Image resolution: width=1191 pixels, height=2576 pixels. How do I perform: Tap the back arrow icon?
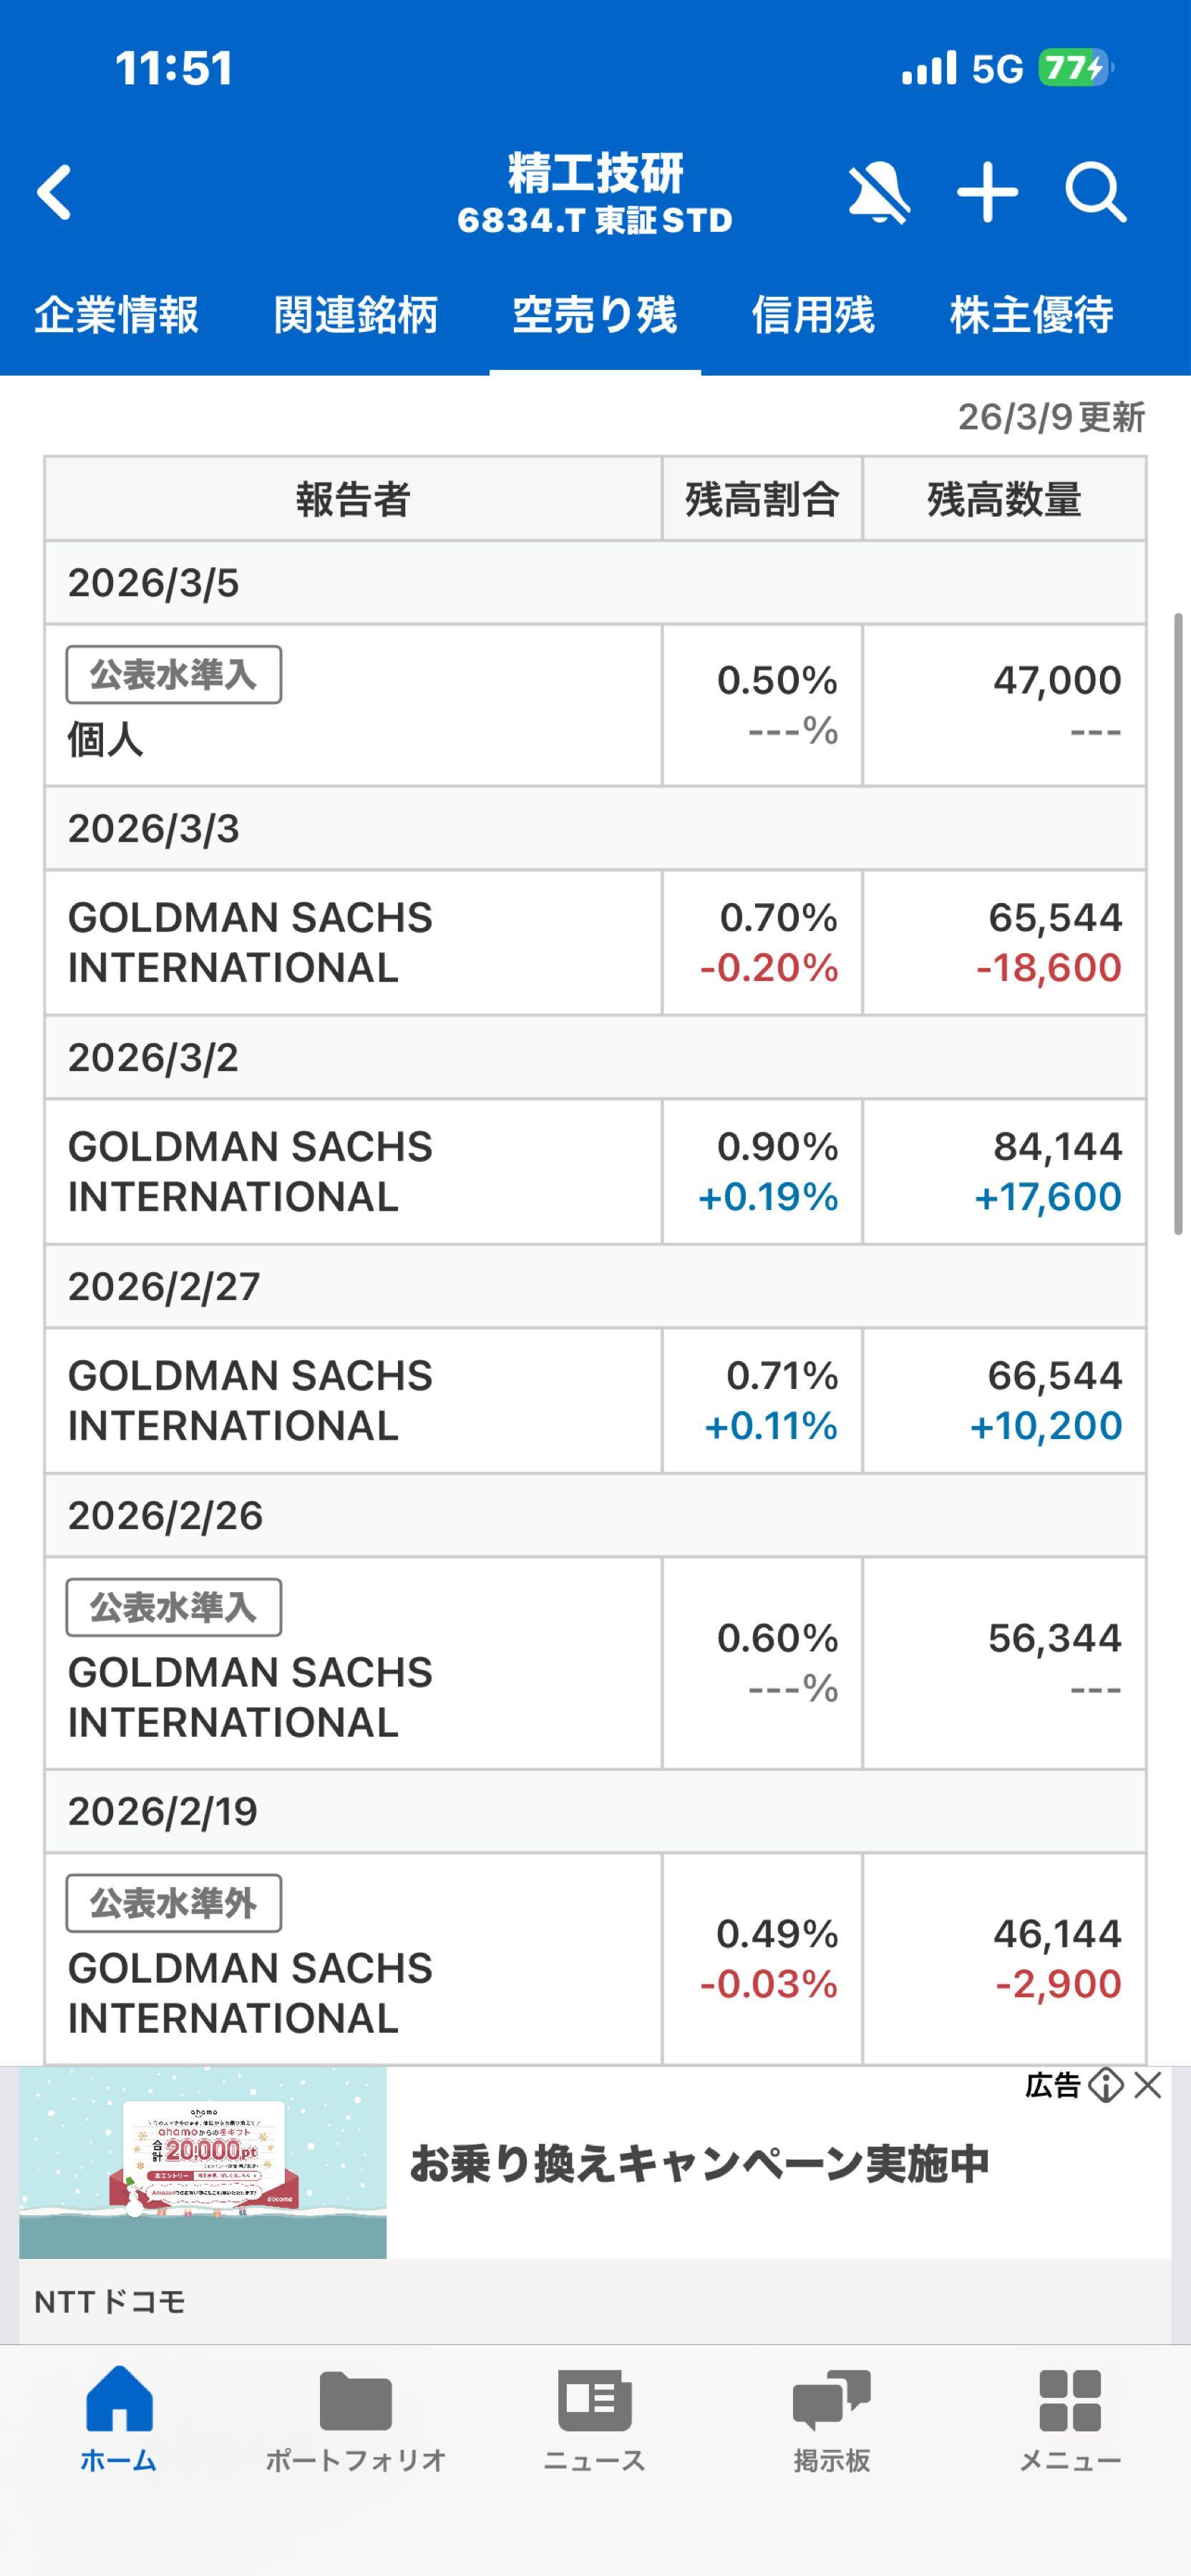[x=55, y=192]
